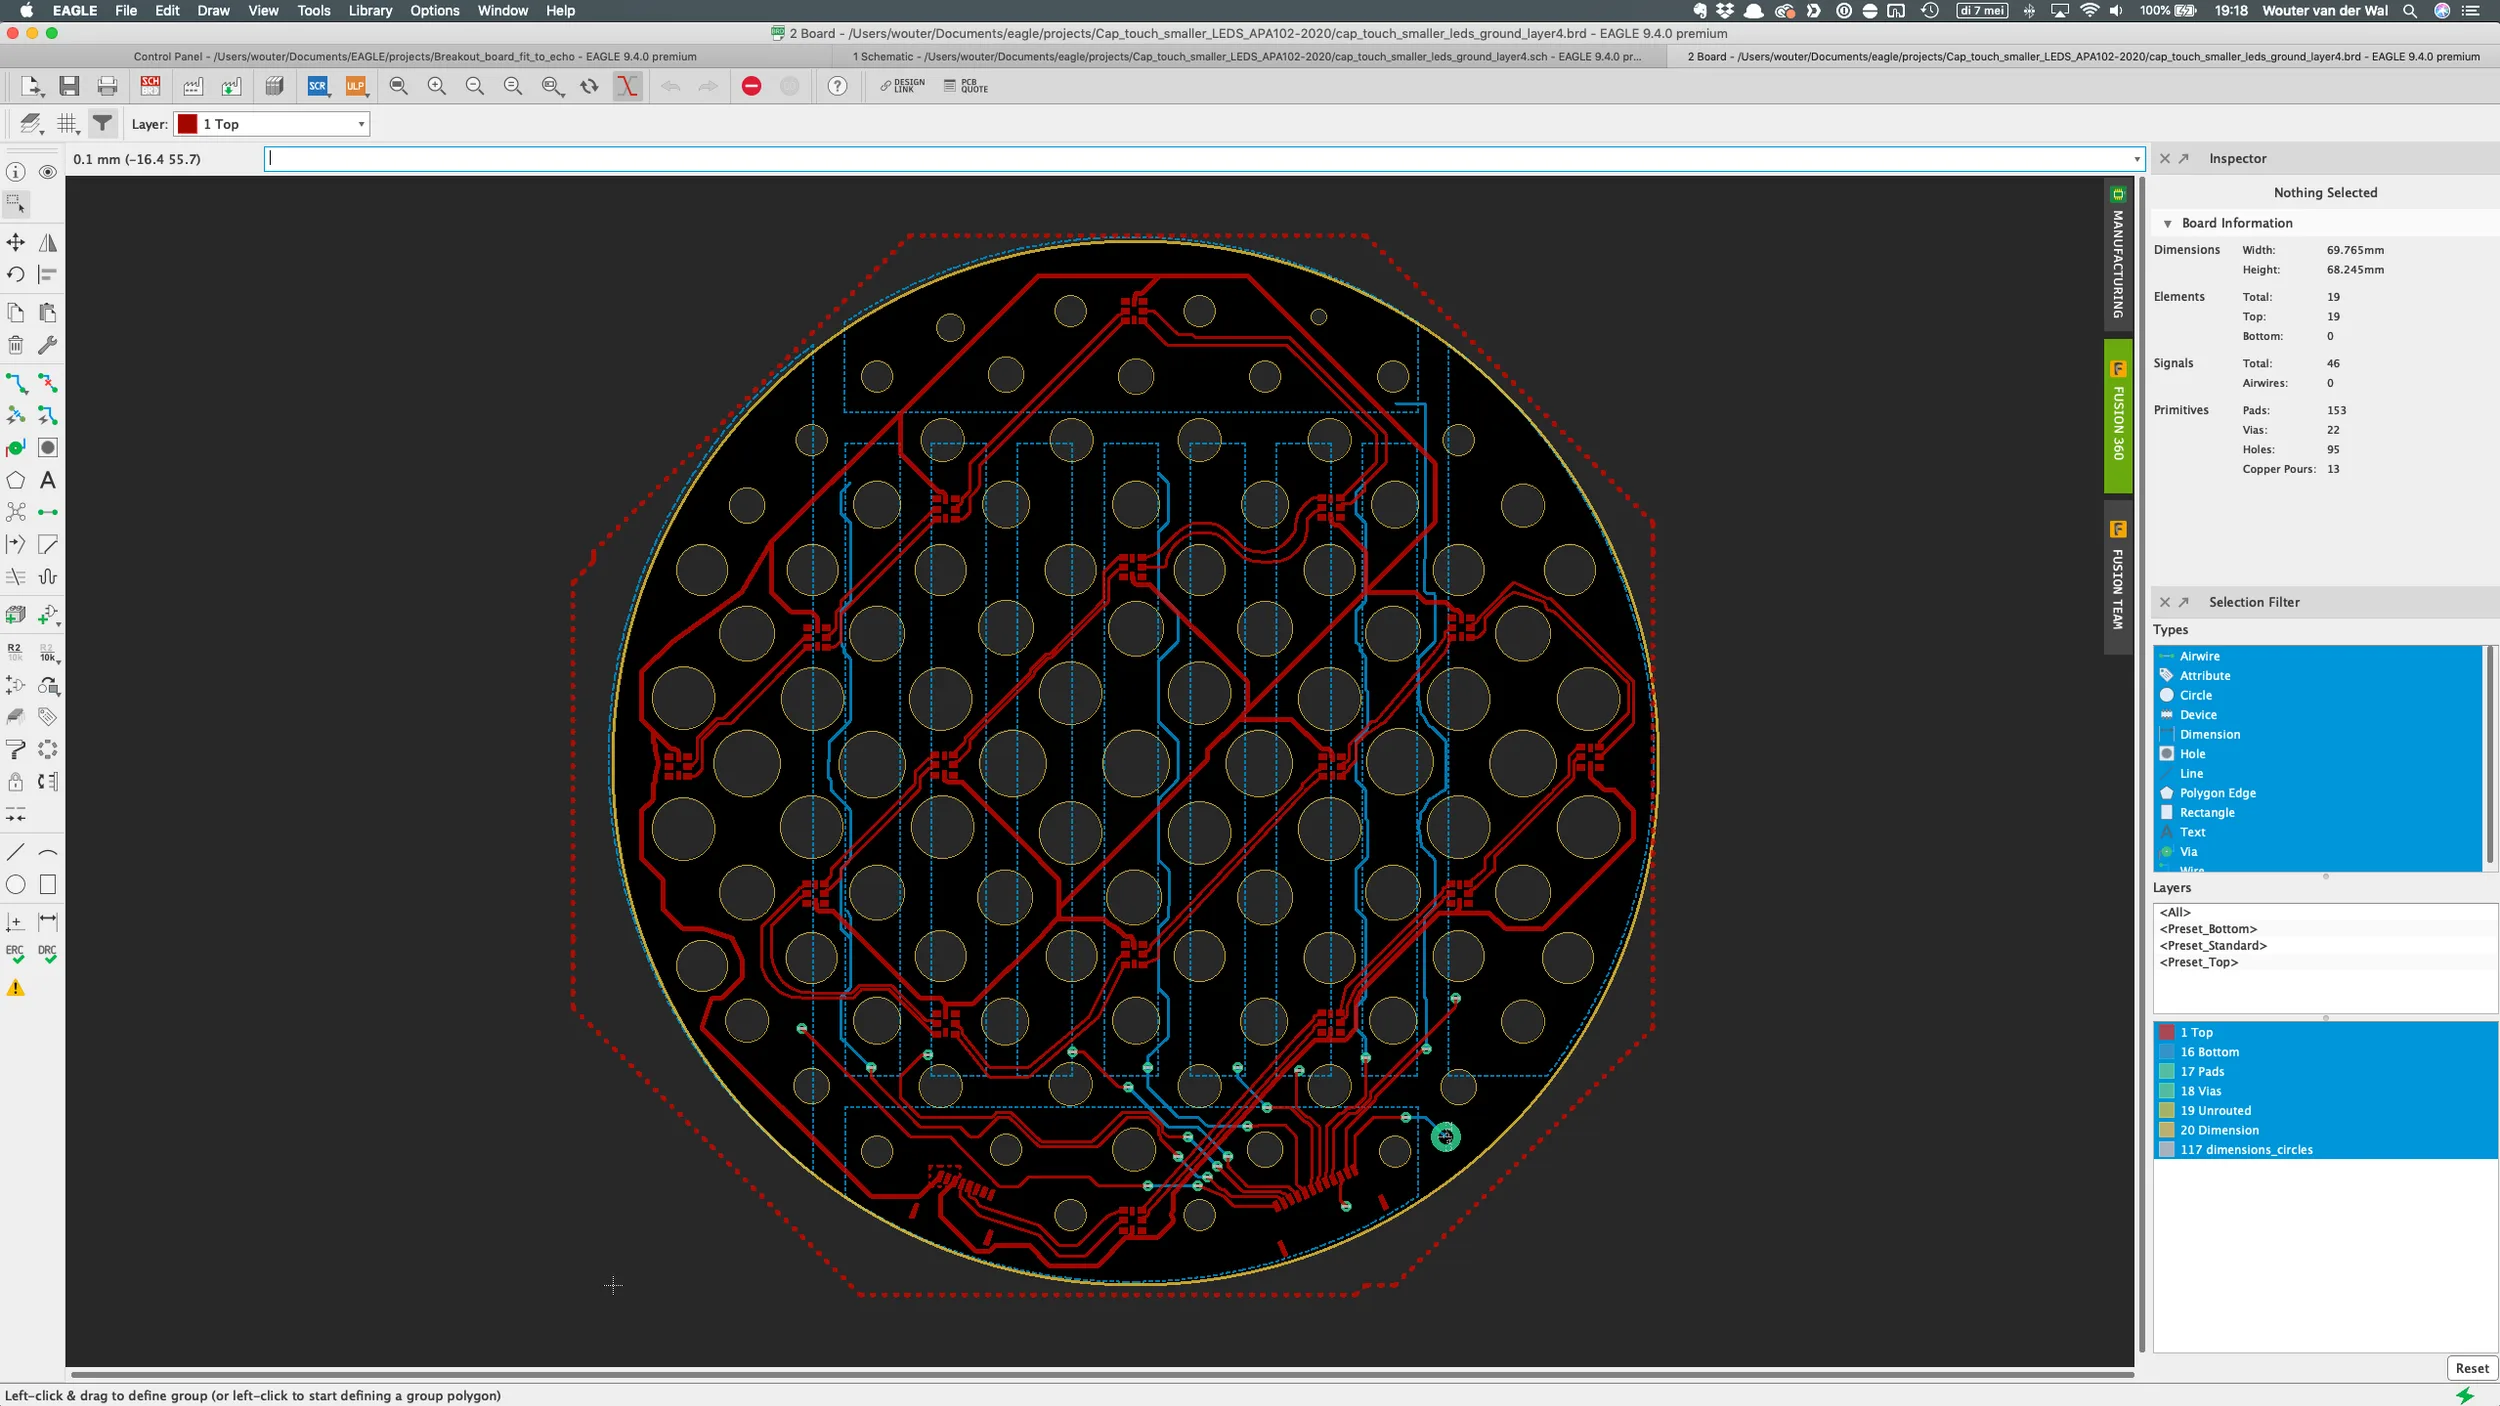The width and height of the screenshot is (2500, 1406).
Task: Open the Fusion 360 side panel
Action: point(2118,416)
